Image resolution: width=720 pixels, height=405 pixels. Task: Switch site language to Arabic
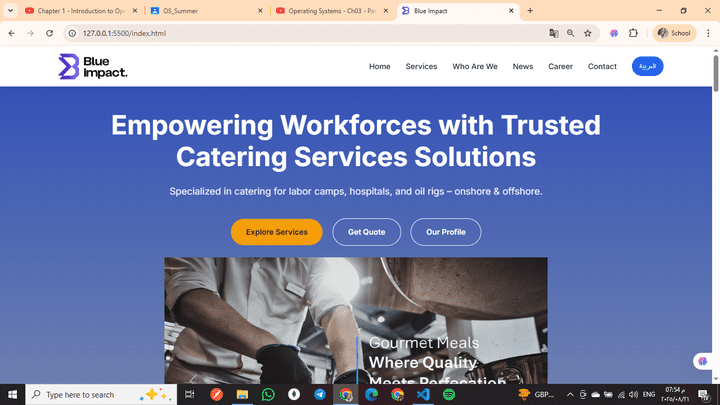647,66
